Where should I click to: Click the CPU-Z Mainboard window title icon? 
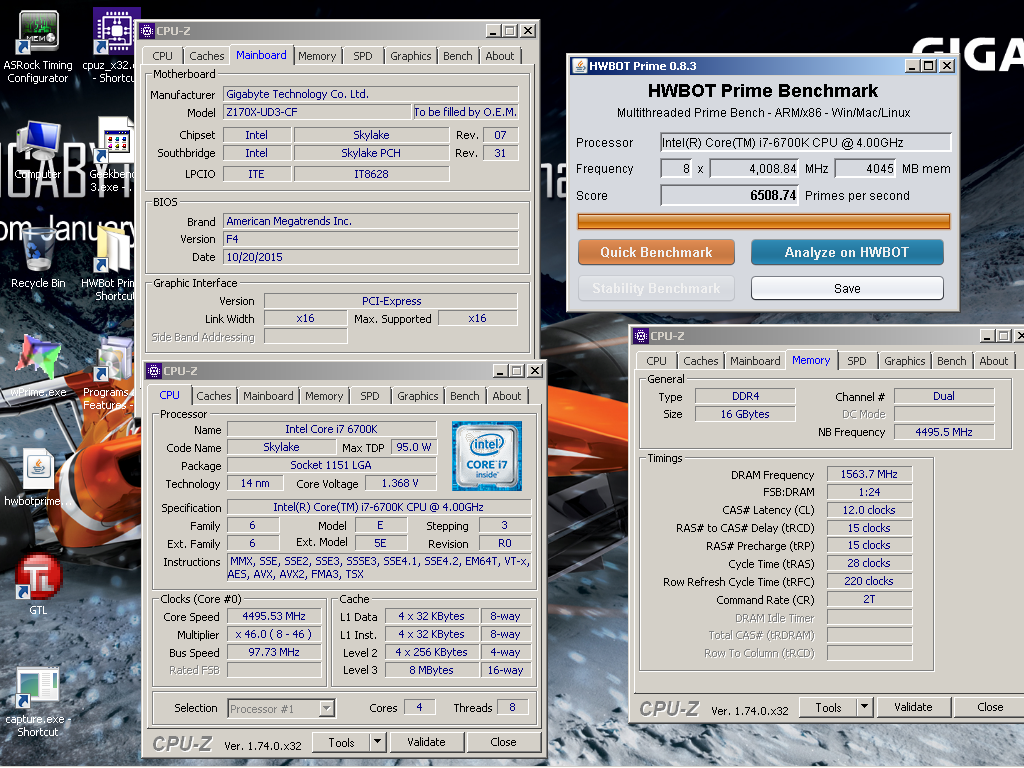(148, 31)
